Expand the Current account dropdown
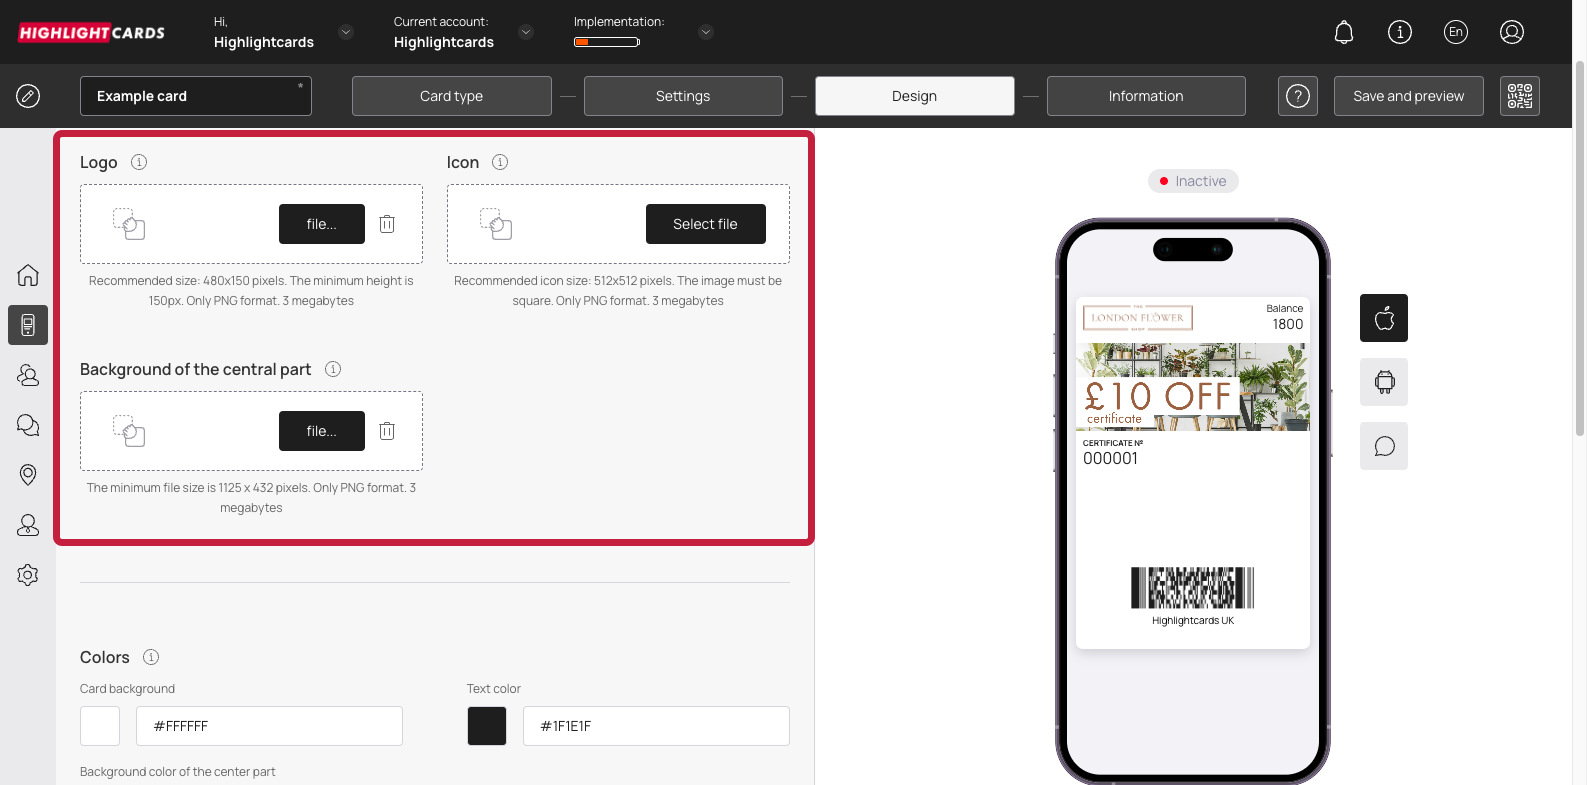 click(x=526, y=32)
